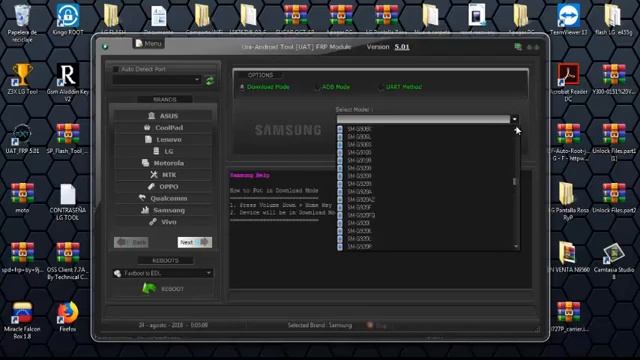Click the Stop icon in the status bar
Viewport: 640px width, 360px height.
(x=370, y=325)
